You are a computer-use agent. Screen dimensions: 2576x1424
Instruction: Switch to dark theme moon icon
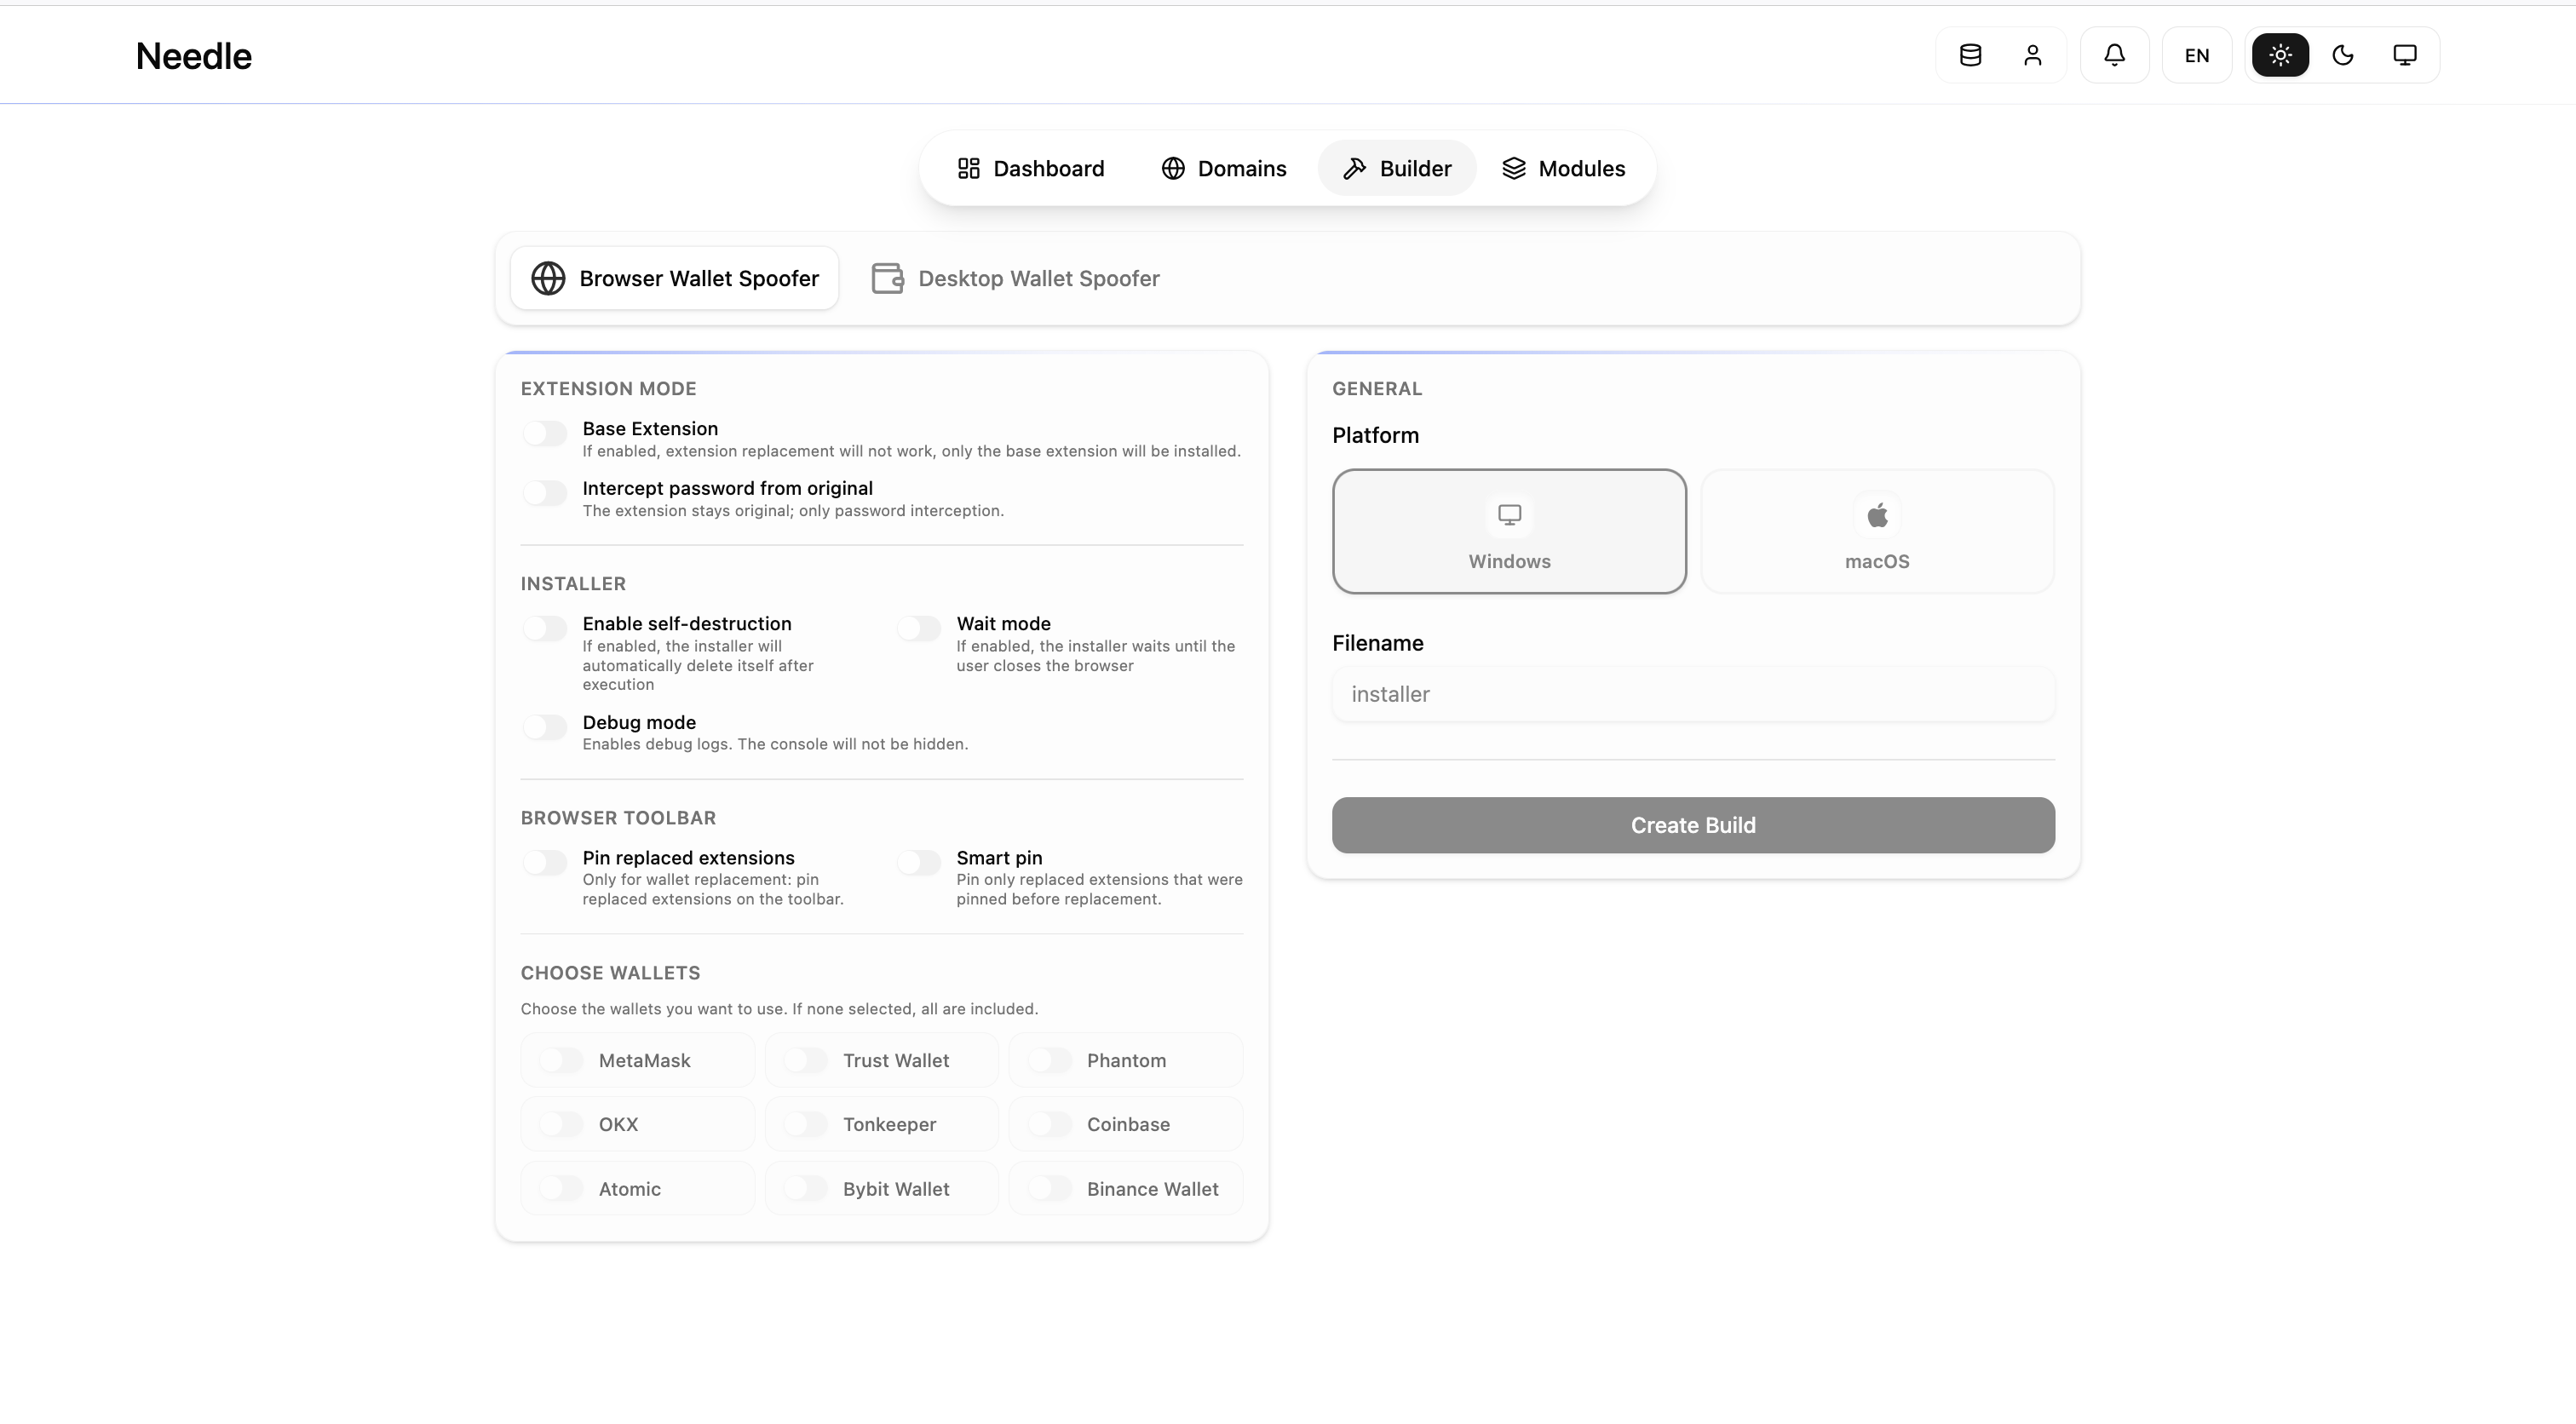pyautogui.click(x=2343, y=55)
